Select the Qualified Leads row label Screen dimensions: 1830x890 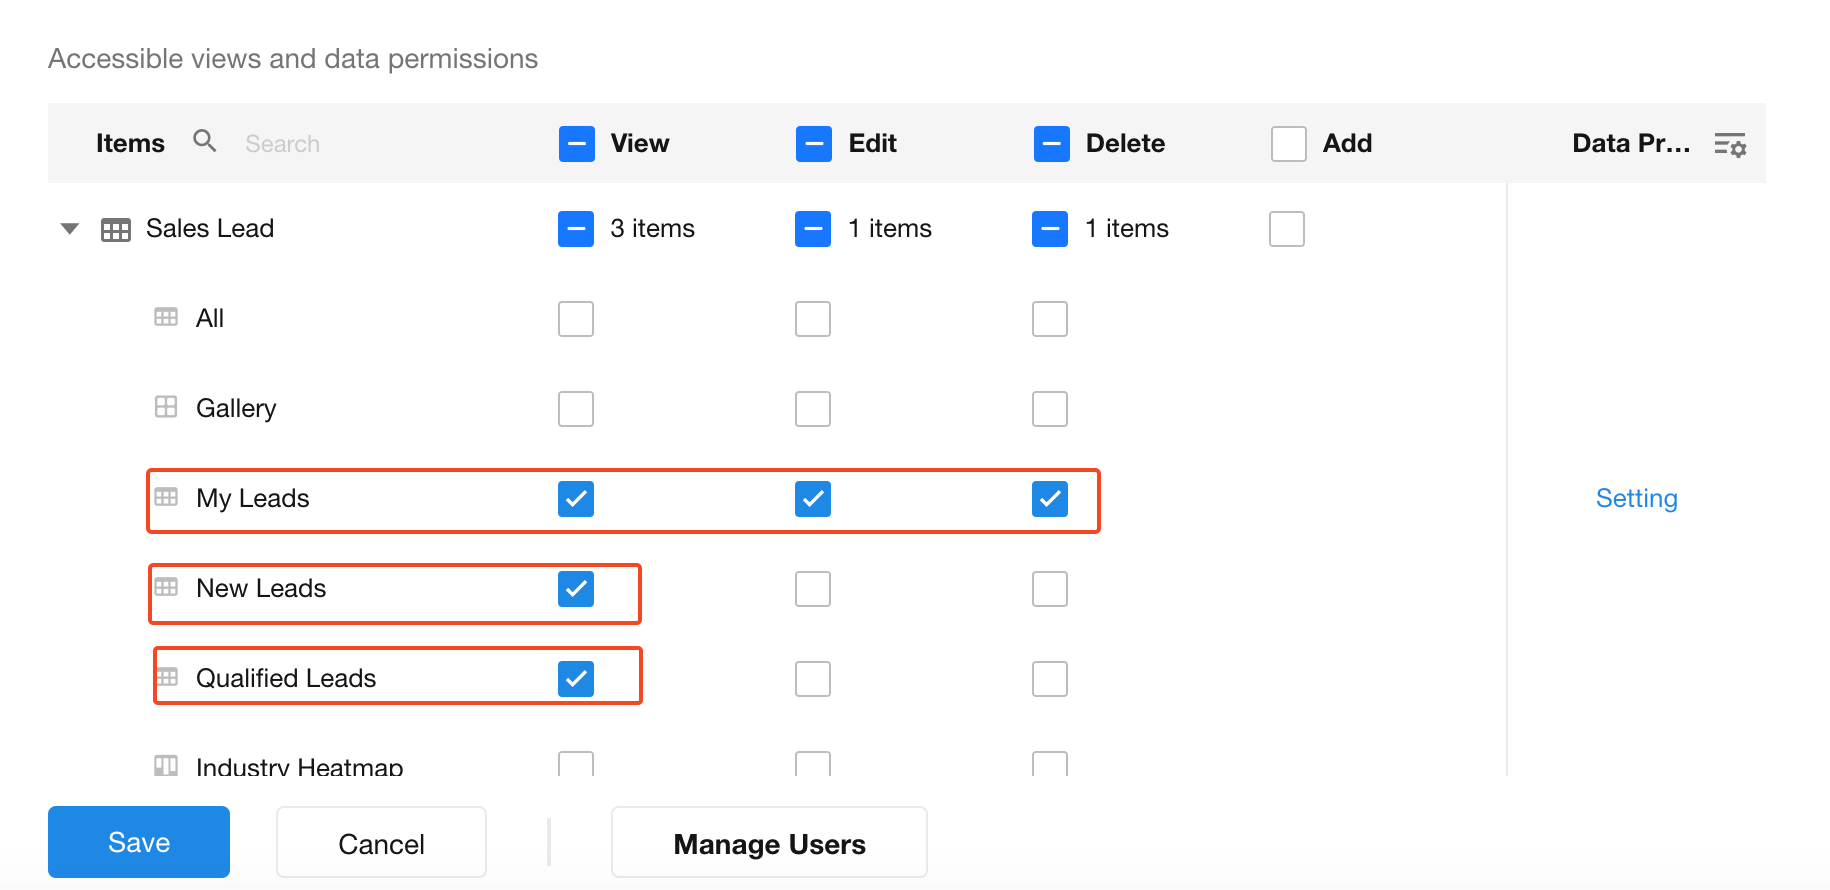[286, 678]
